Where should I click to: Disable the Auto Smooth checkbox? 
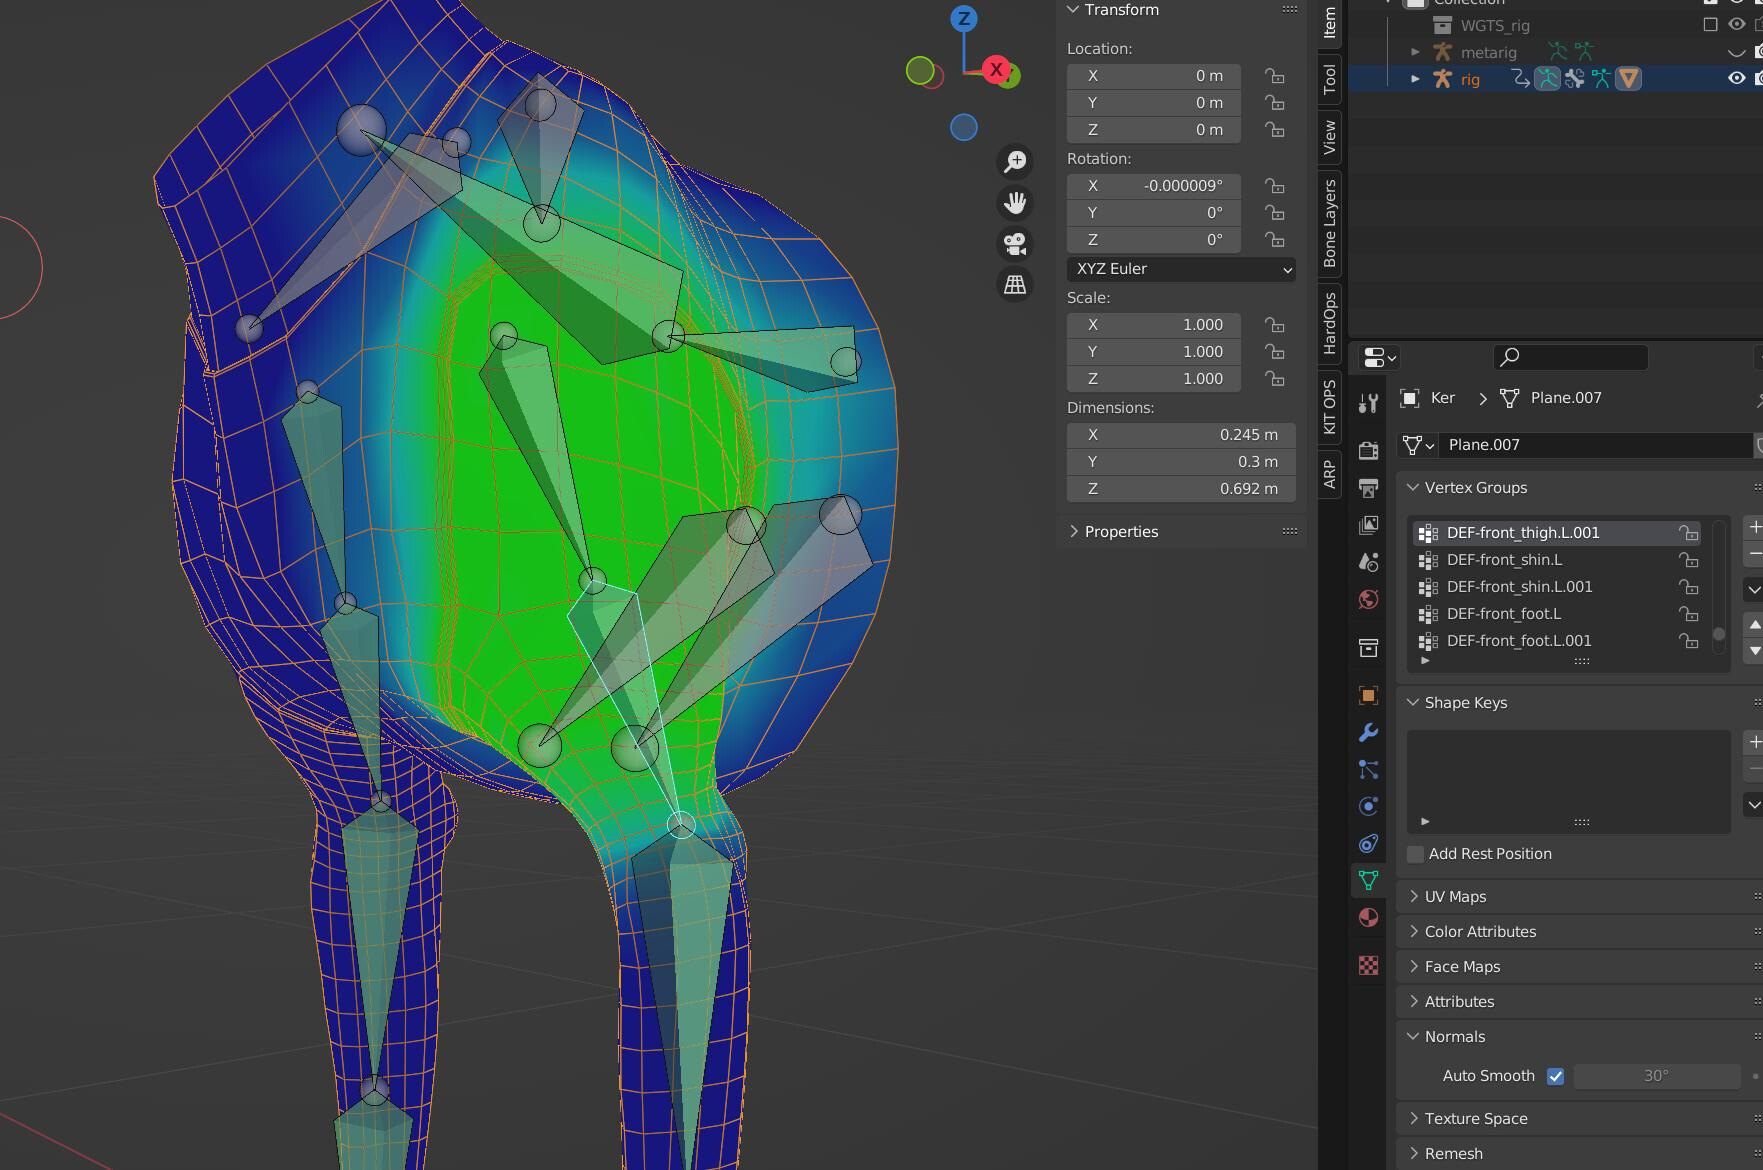1555,1075
